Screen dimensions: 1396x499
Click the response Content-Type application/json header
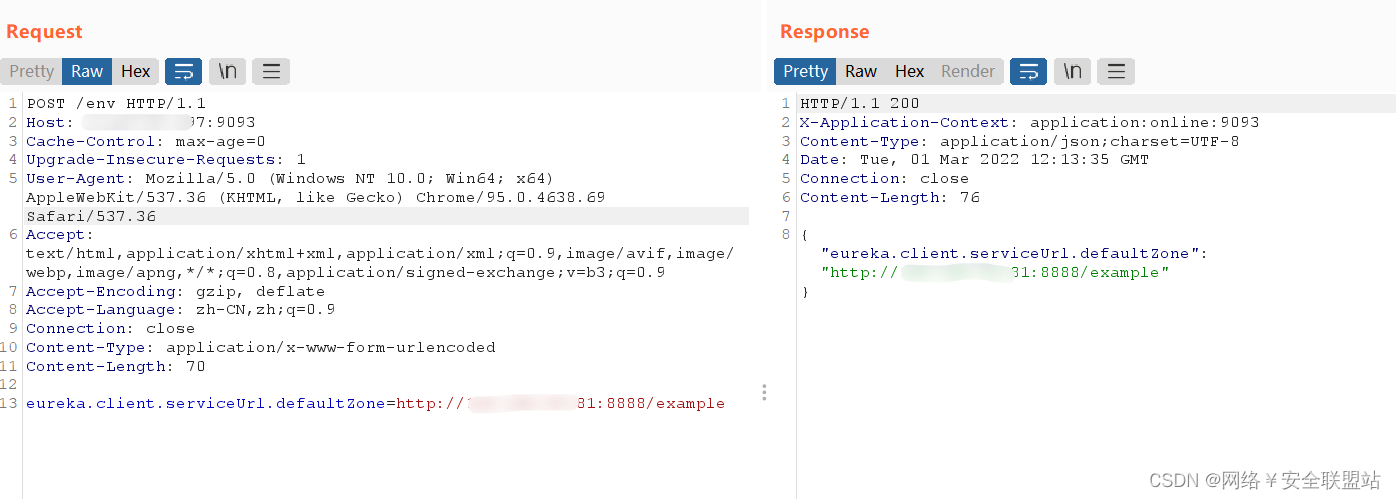1020,141
